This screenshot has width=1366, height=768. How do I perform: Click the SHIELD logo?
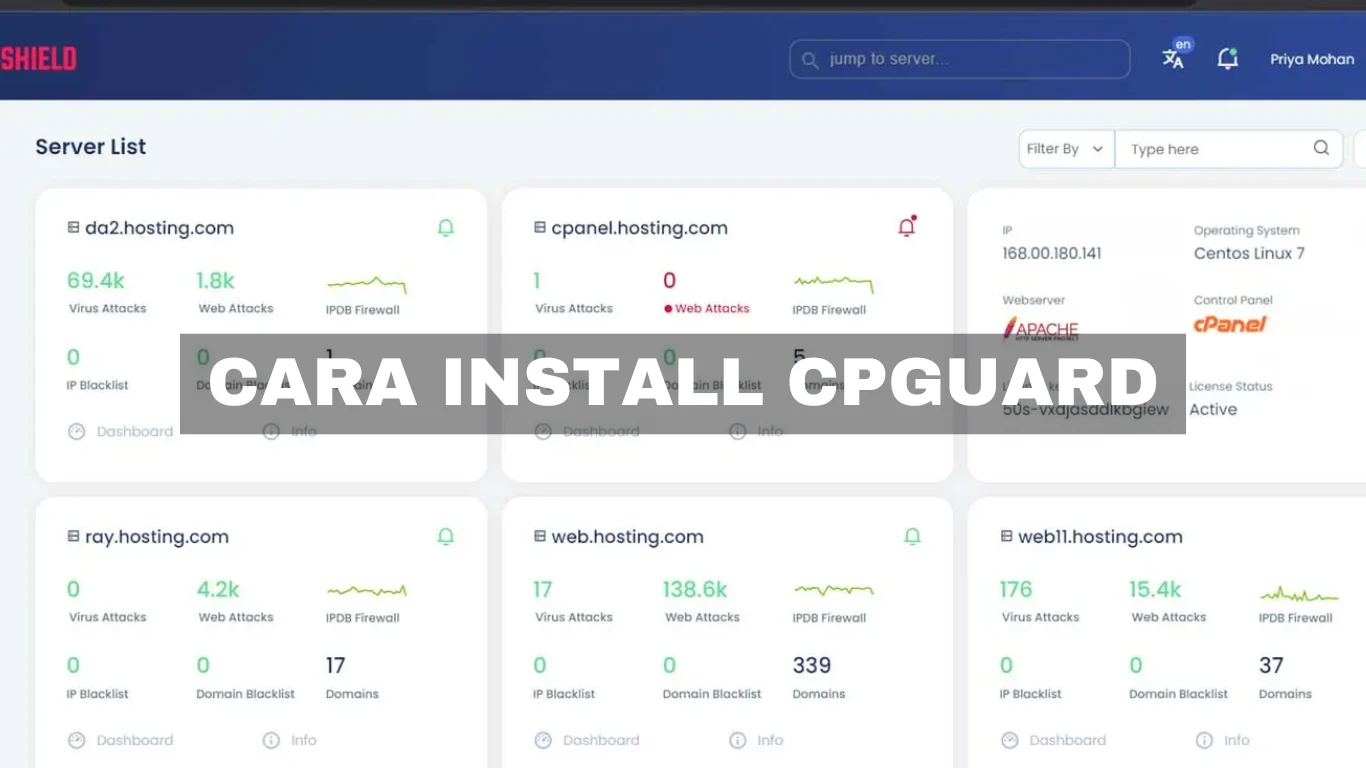tap(38, 58)
